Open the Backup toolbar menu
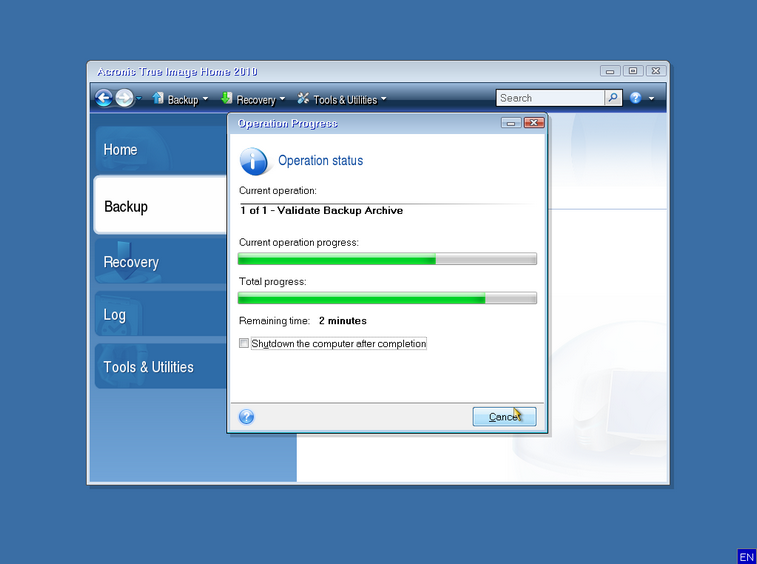The height and width of the screenshot is (564, 757). click(180, 99)
